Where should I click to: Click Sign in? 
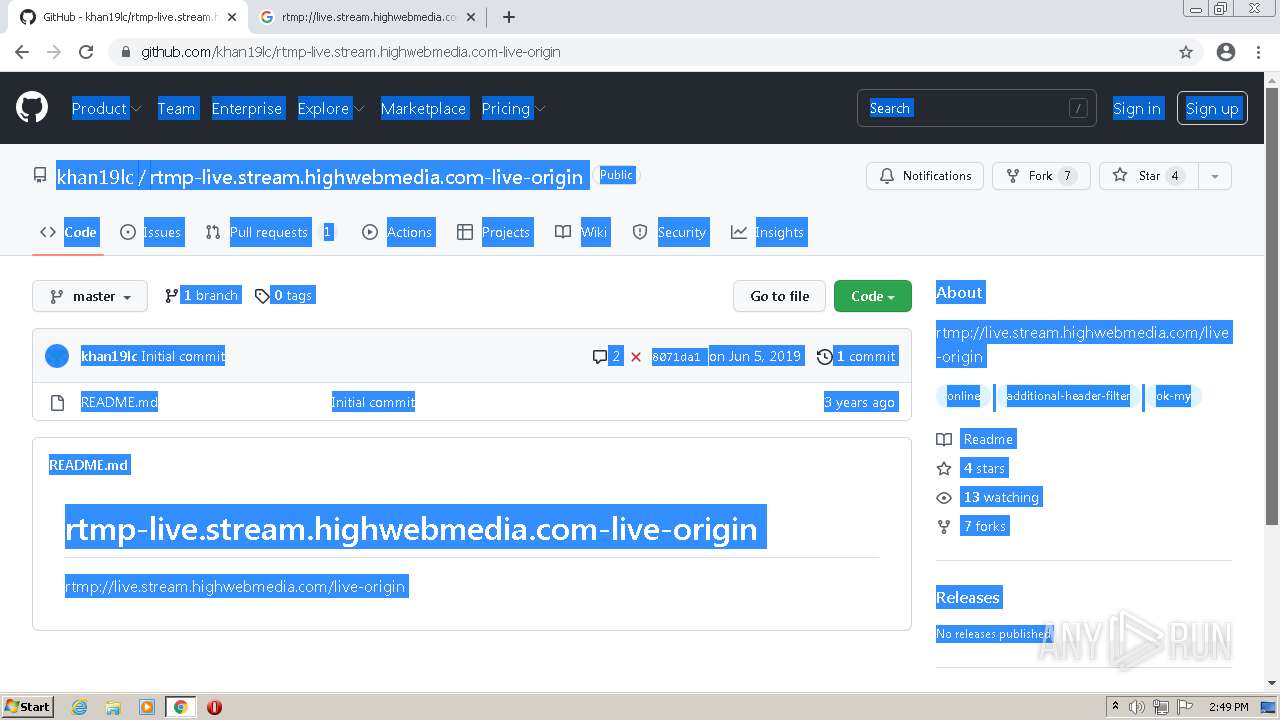pyautogui.click(x=1137, y=109)
